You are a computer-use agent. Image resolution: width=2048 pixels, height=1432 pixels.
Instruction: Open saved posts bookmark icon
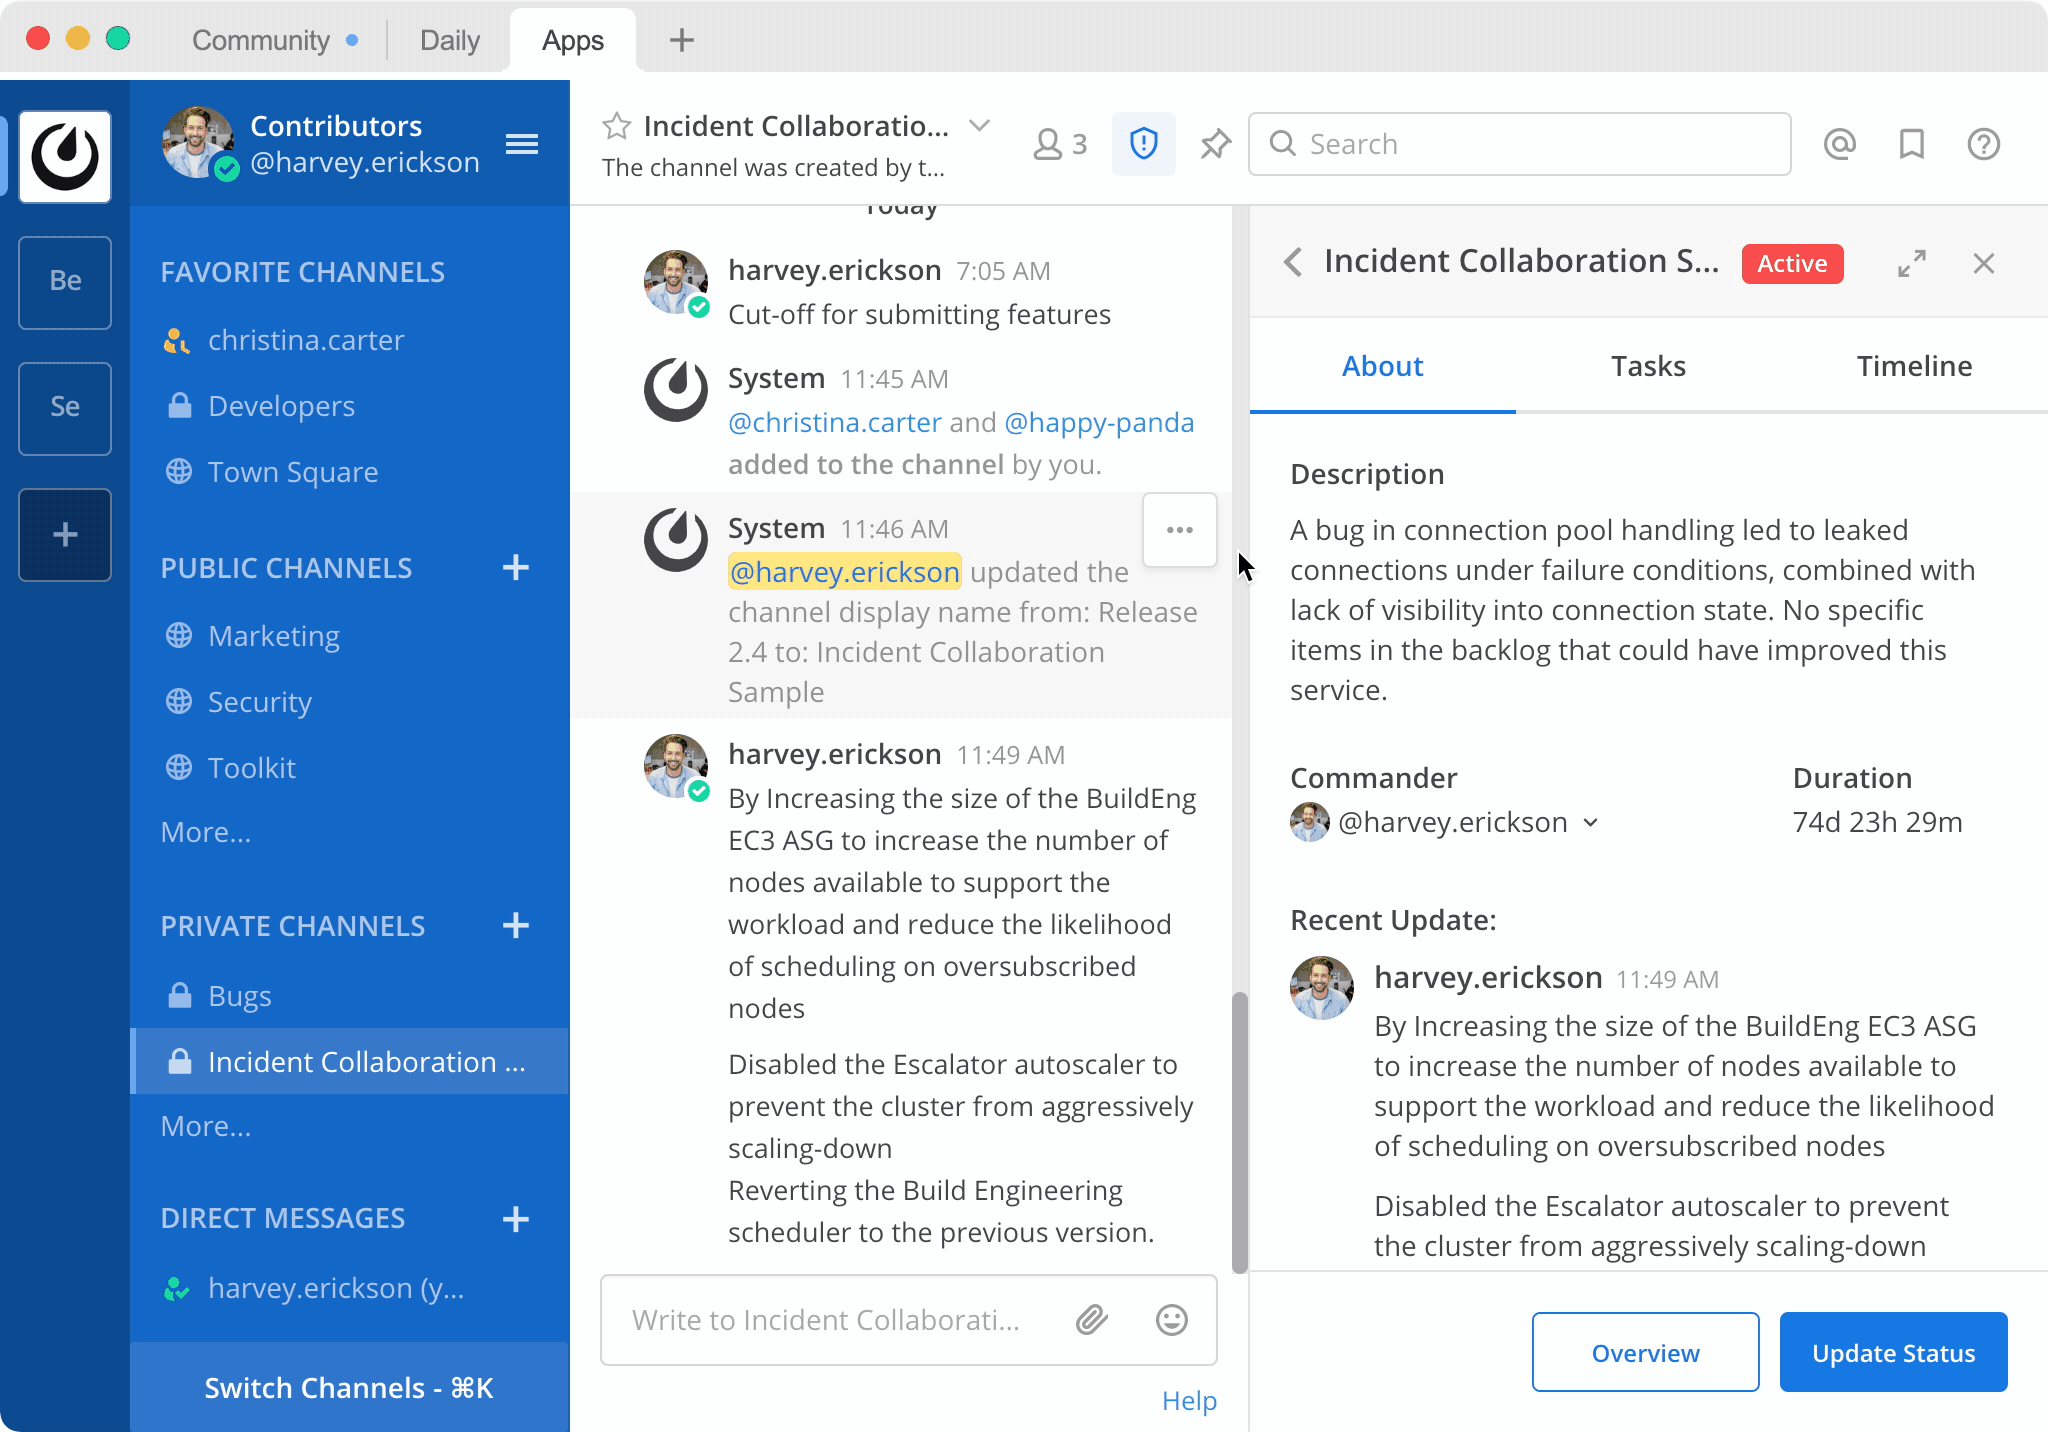(1911, 144)
